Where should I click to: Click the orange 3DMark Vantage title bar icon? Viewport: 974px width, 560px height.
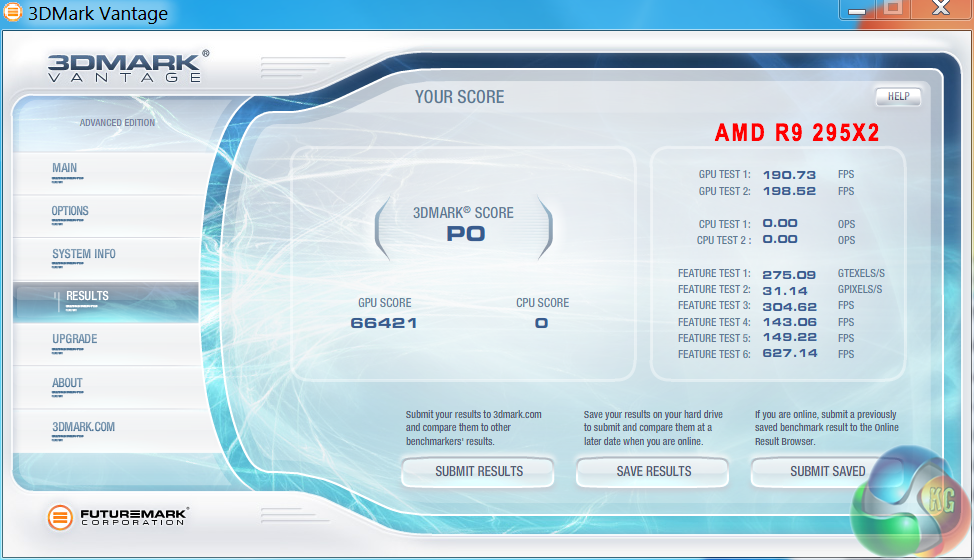click(x=12, y=12)
